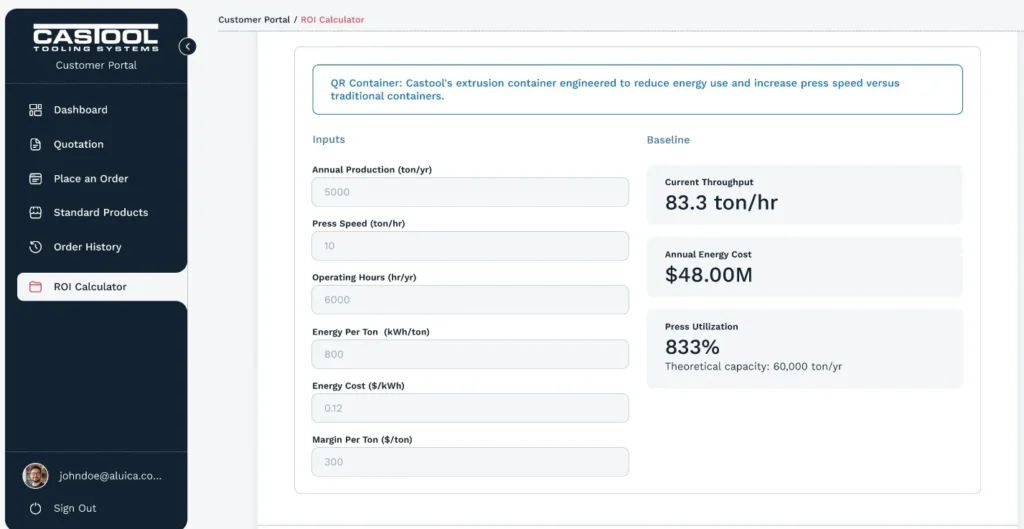Click Theoretical capacity: 60,000 ton/yr text

tap(754, 366)
